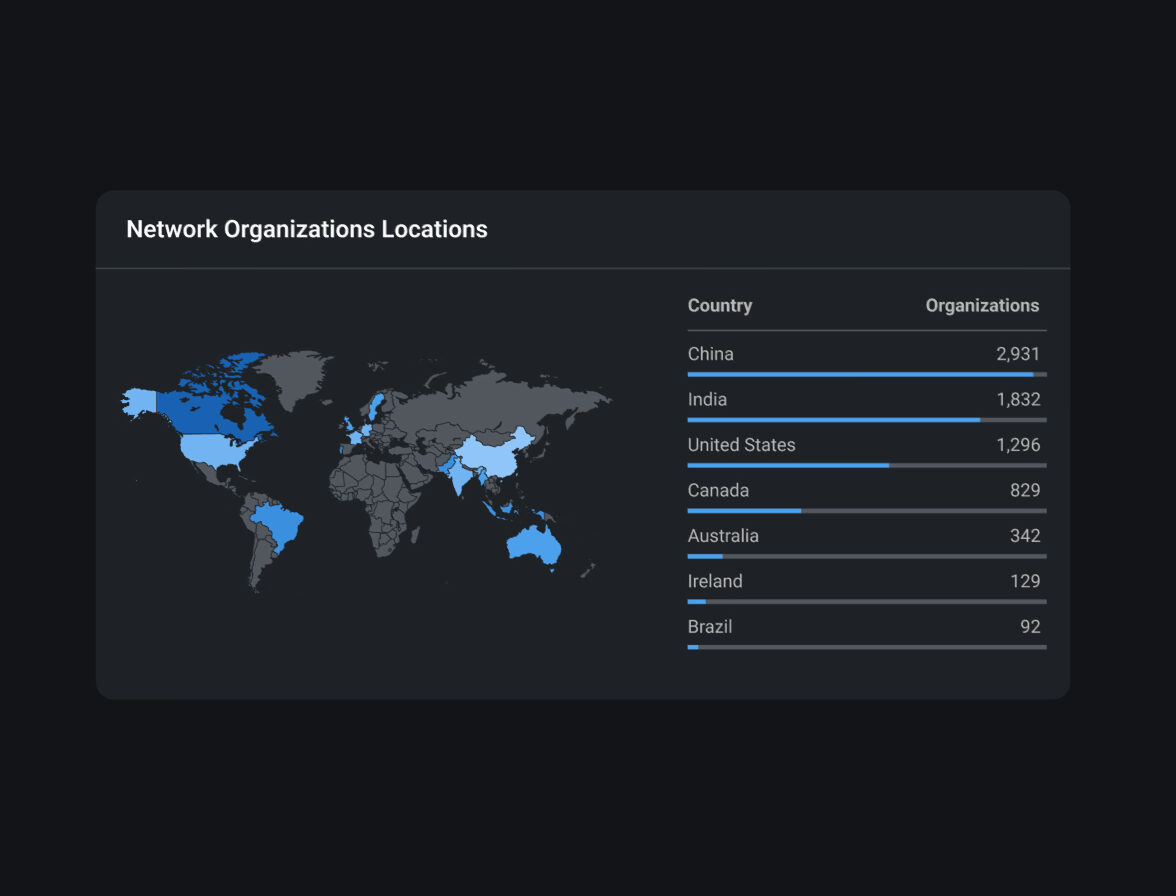Click Alaska on the world map

pyautogui.click(x=139, y=402)
